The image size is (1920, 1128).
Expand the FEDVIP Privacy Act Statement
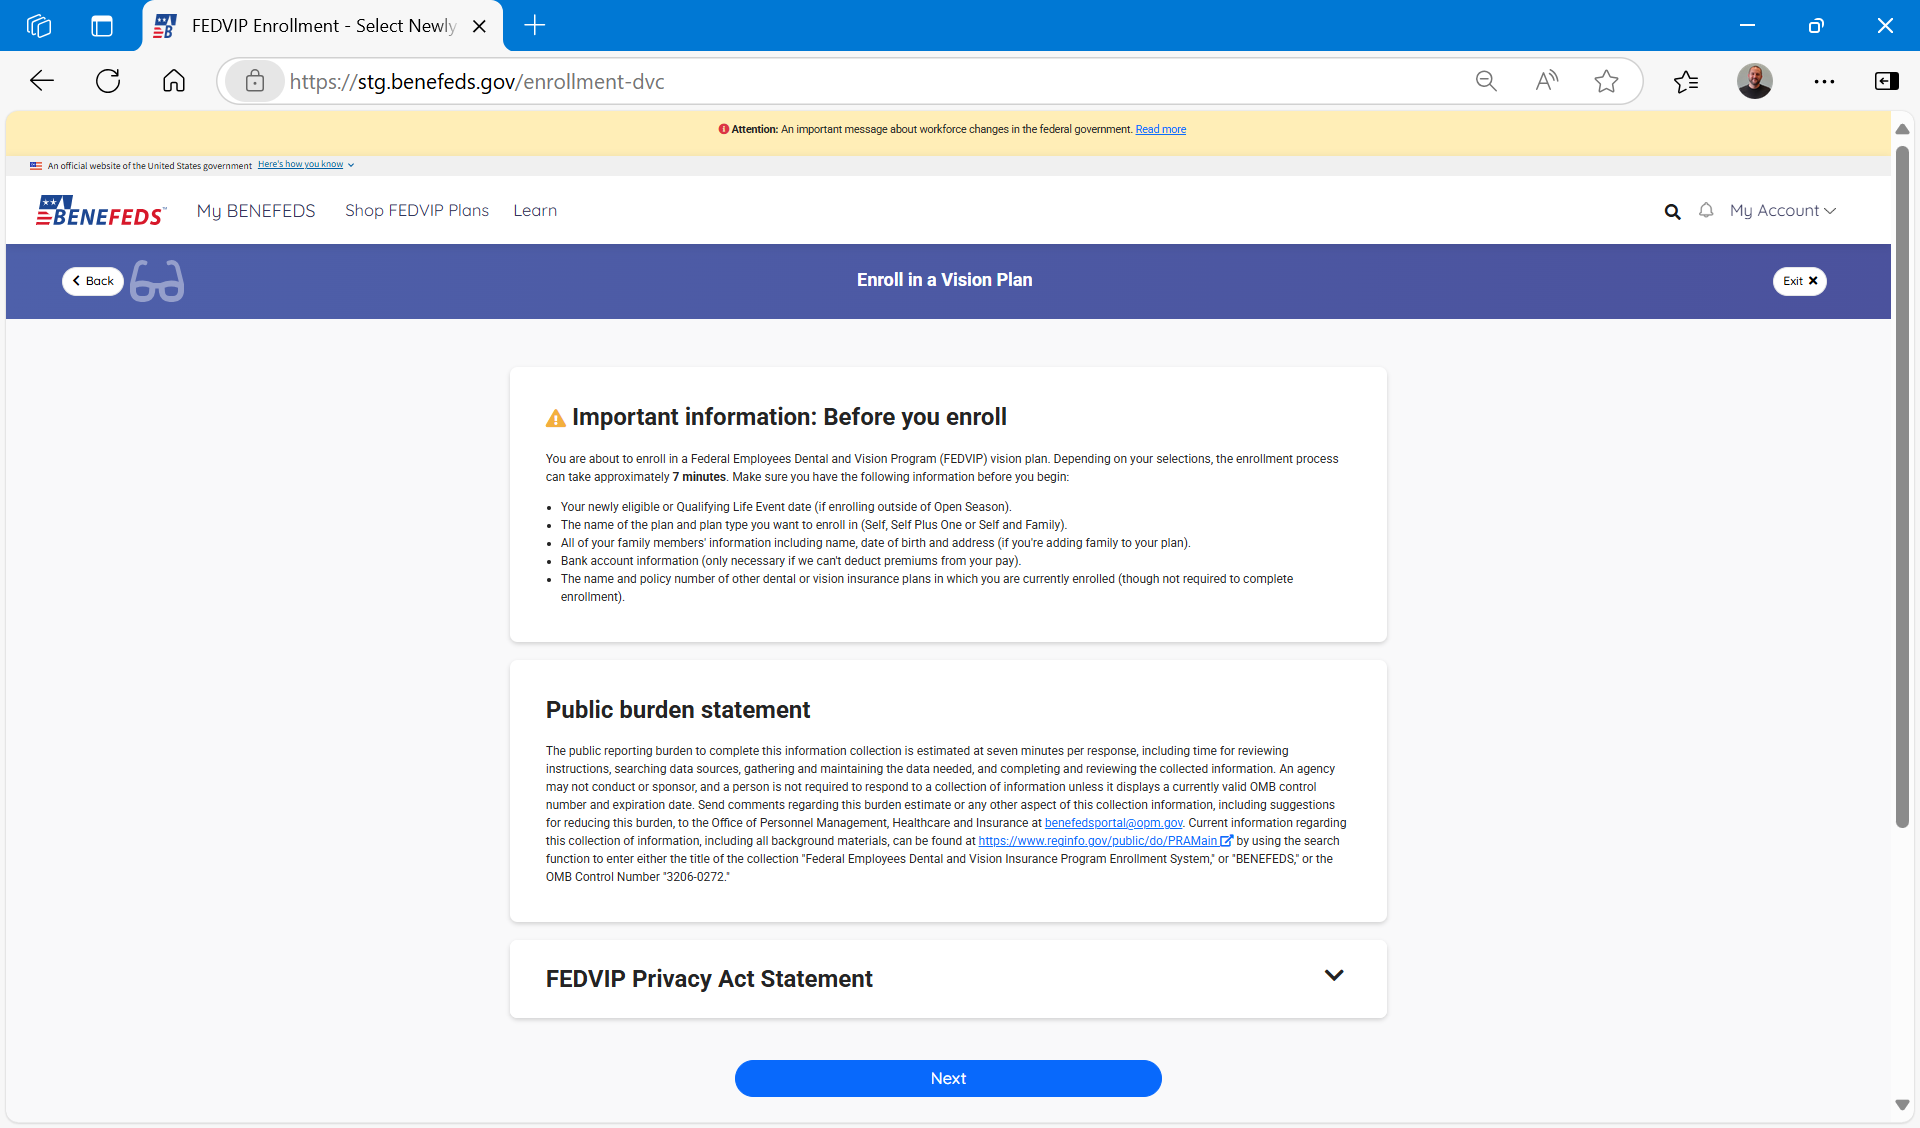pyautogui.click(x=1333, y=976)
